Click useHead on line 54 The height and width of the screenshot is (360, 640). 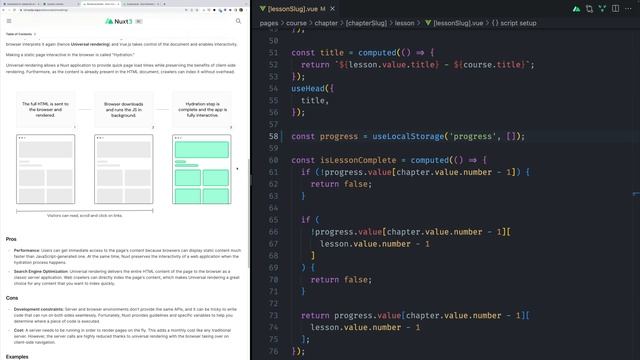click(308, 89)
